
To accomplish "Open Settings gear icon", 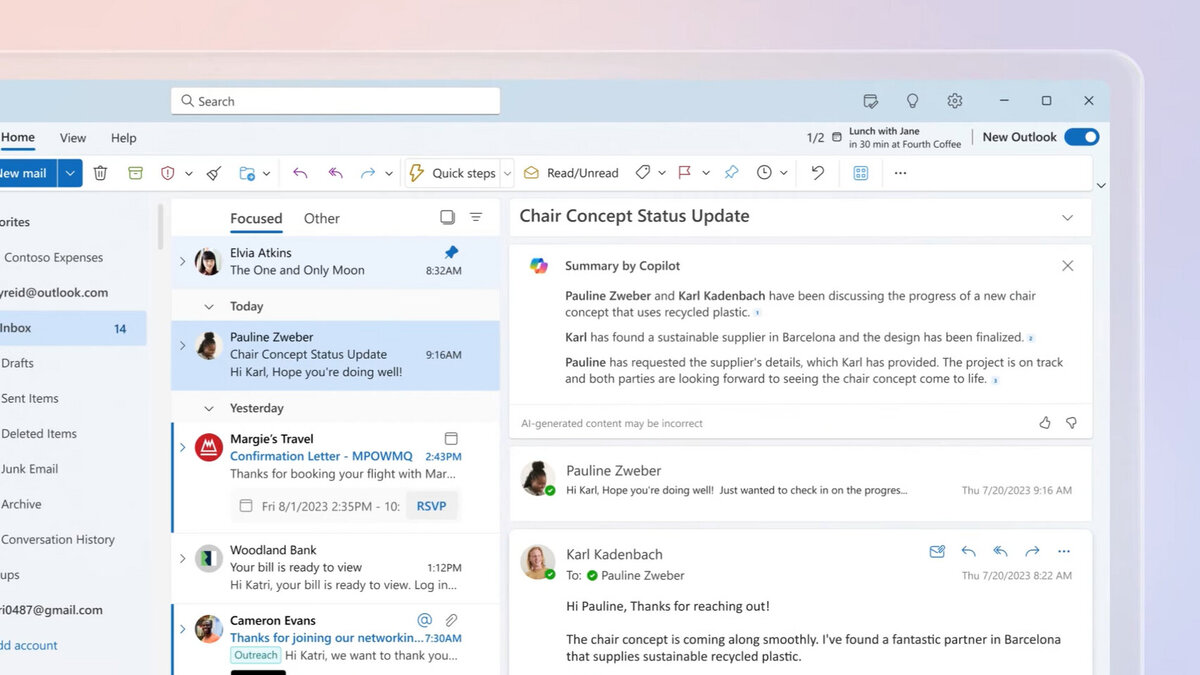I will pyautogui.click(x=954, y=101).
